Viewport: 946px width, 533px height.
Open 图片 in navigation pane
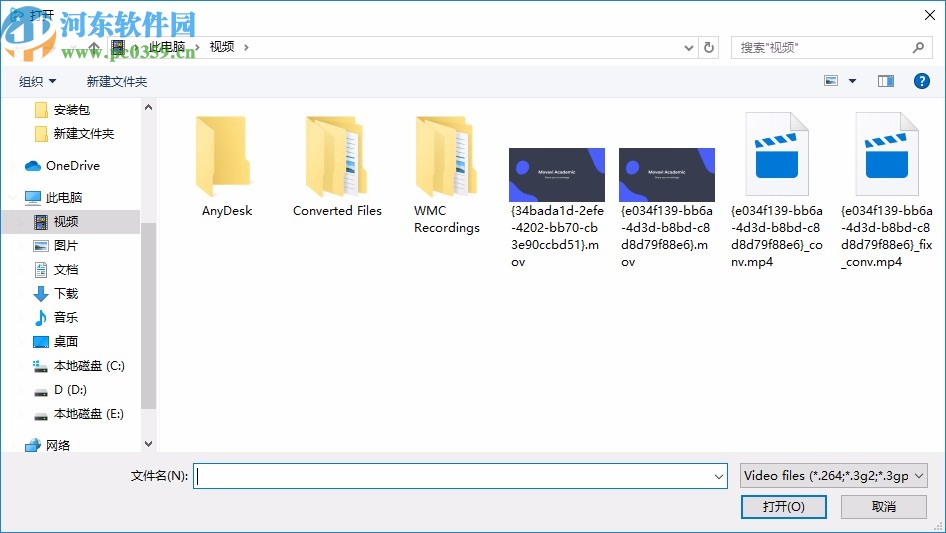coord(65,246)
